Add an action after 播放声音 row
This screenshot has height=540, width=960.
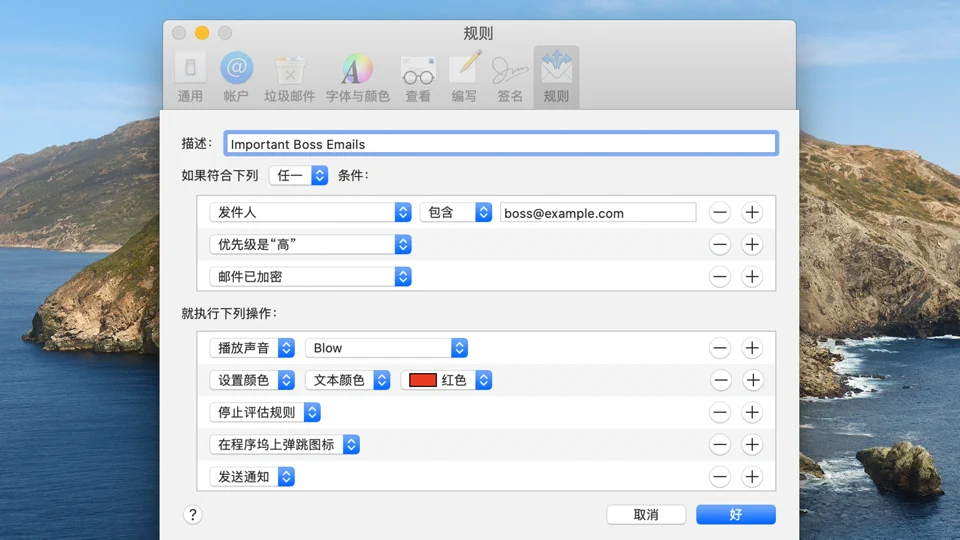click(752, 348)
